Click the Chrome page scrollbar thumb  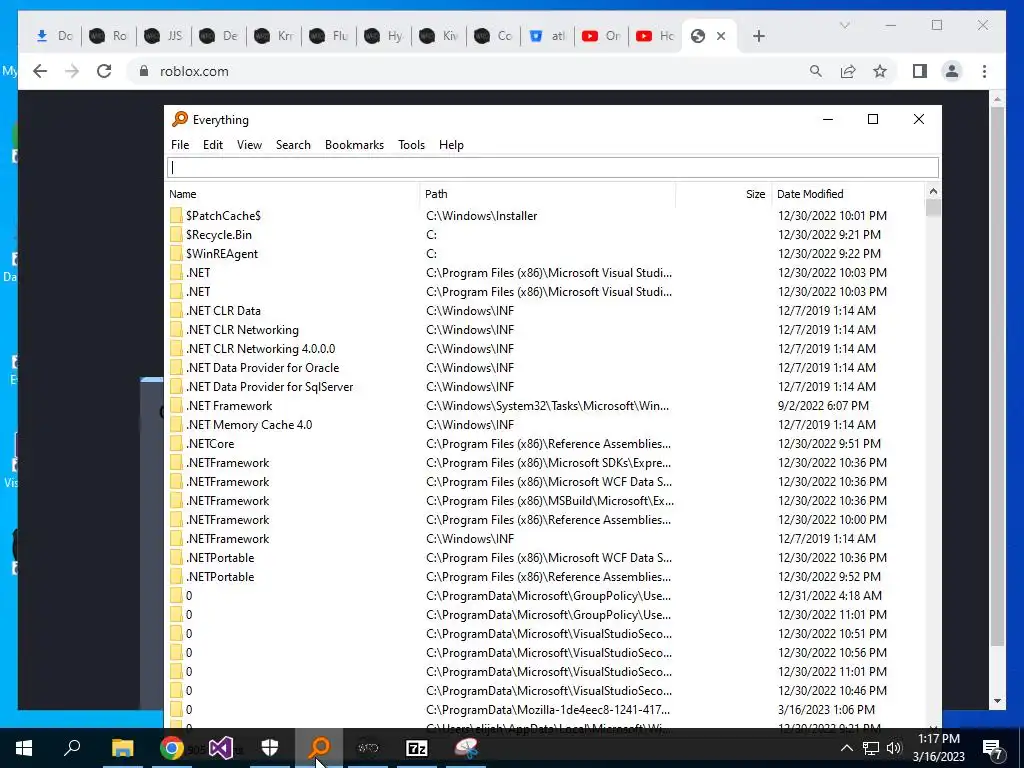point(997,376)
